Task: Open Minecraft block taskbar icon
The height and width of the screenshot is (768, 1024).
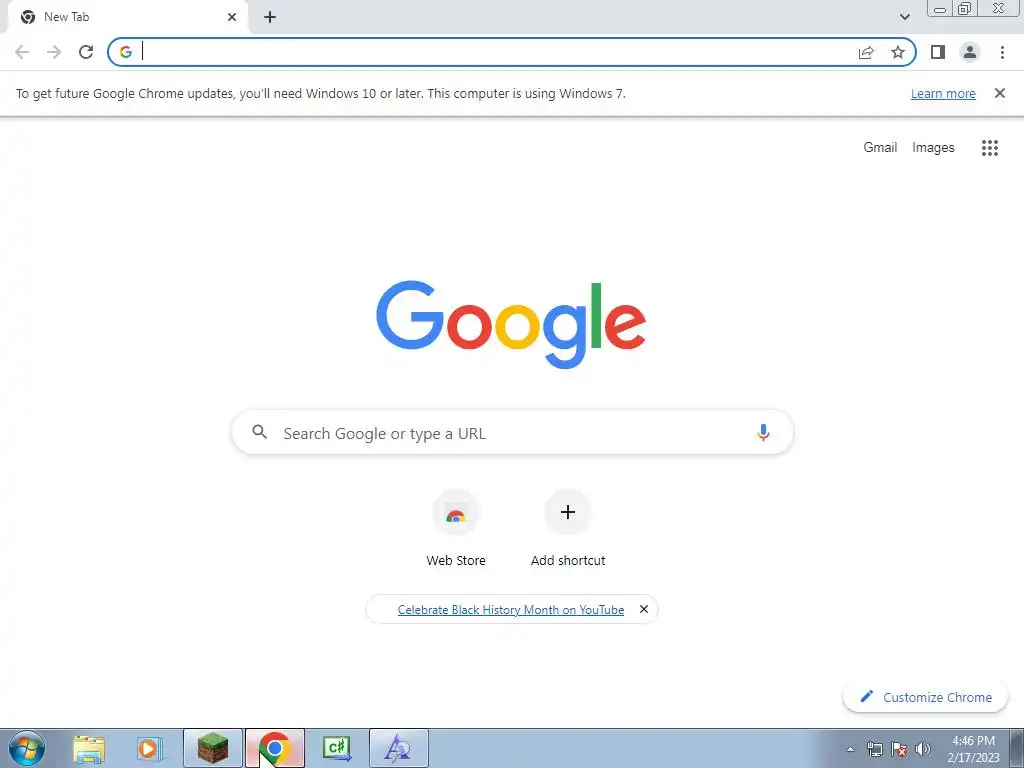Action: pyautogui.click(x=213, y=749)
